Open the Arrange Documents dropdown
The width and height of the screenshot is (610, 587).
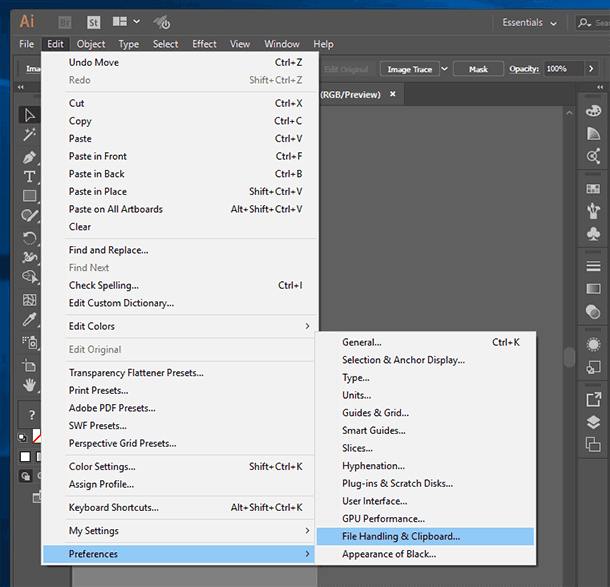[x=126, y=21]
